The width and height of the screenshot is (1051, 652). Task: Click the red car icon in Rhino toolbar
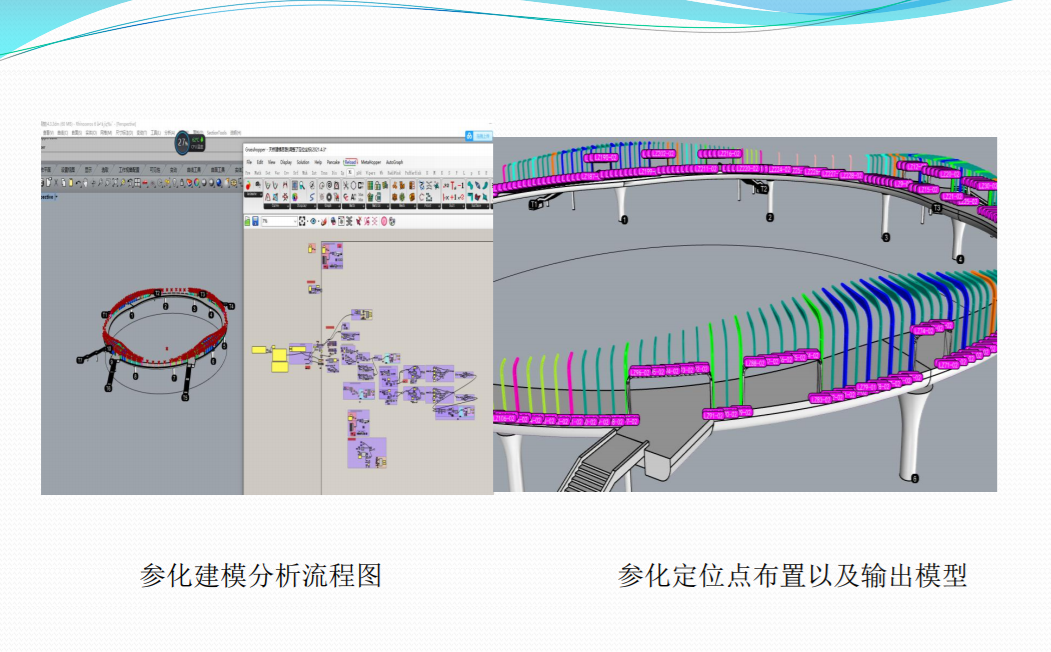pos(145,182)
